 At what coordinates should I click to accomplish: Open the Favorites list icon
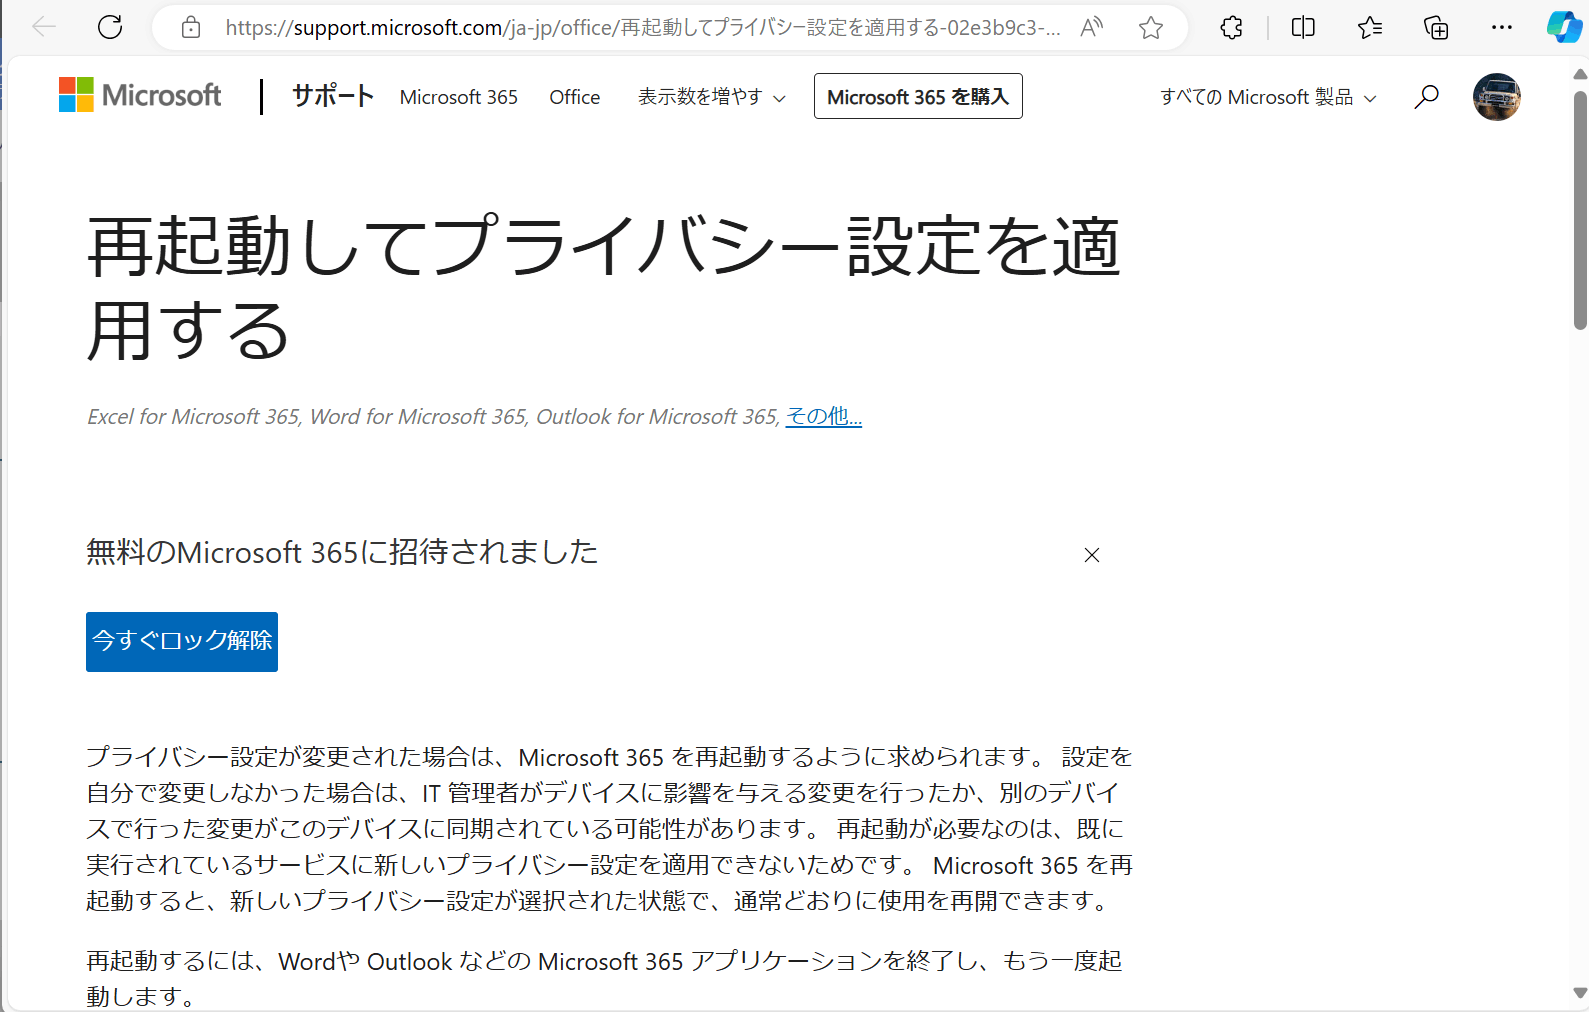(1370, 28)
